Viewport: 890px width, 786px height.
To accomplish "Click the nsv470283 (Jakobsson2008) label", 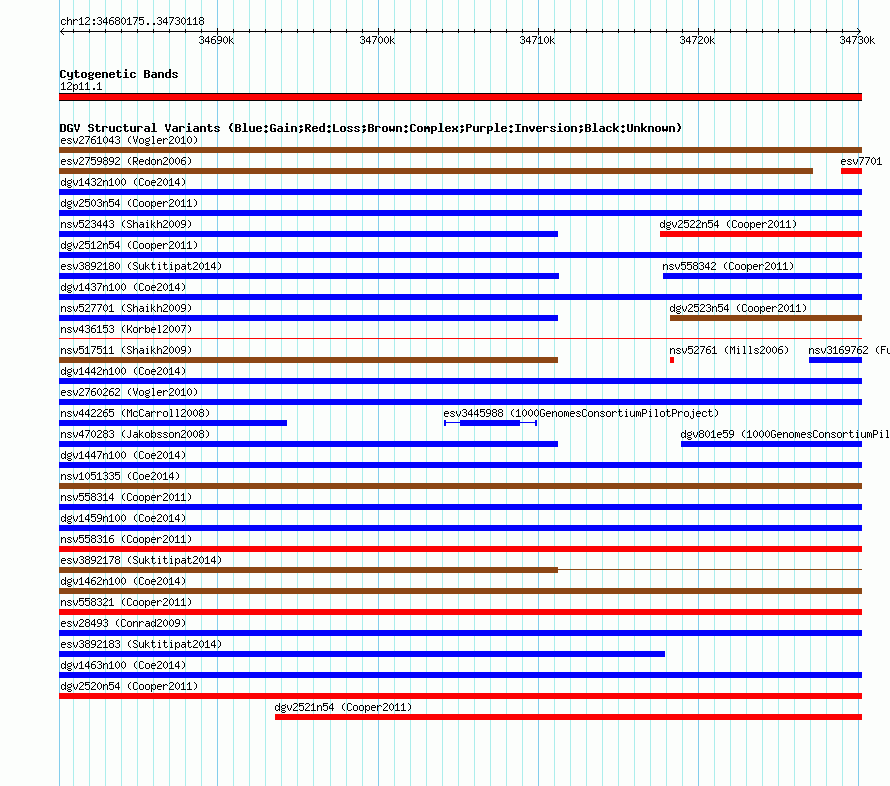I will tap(135, 434).
